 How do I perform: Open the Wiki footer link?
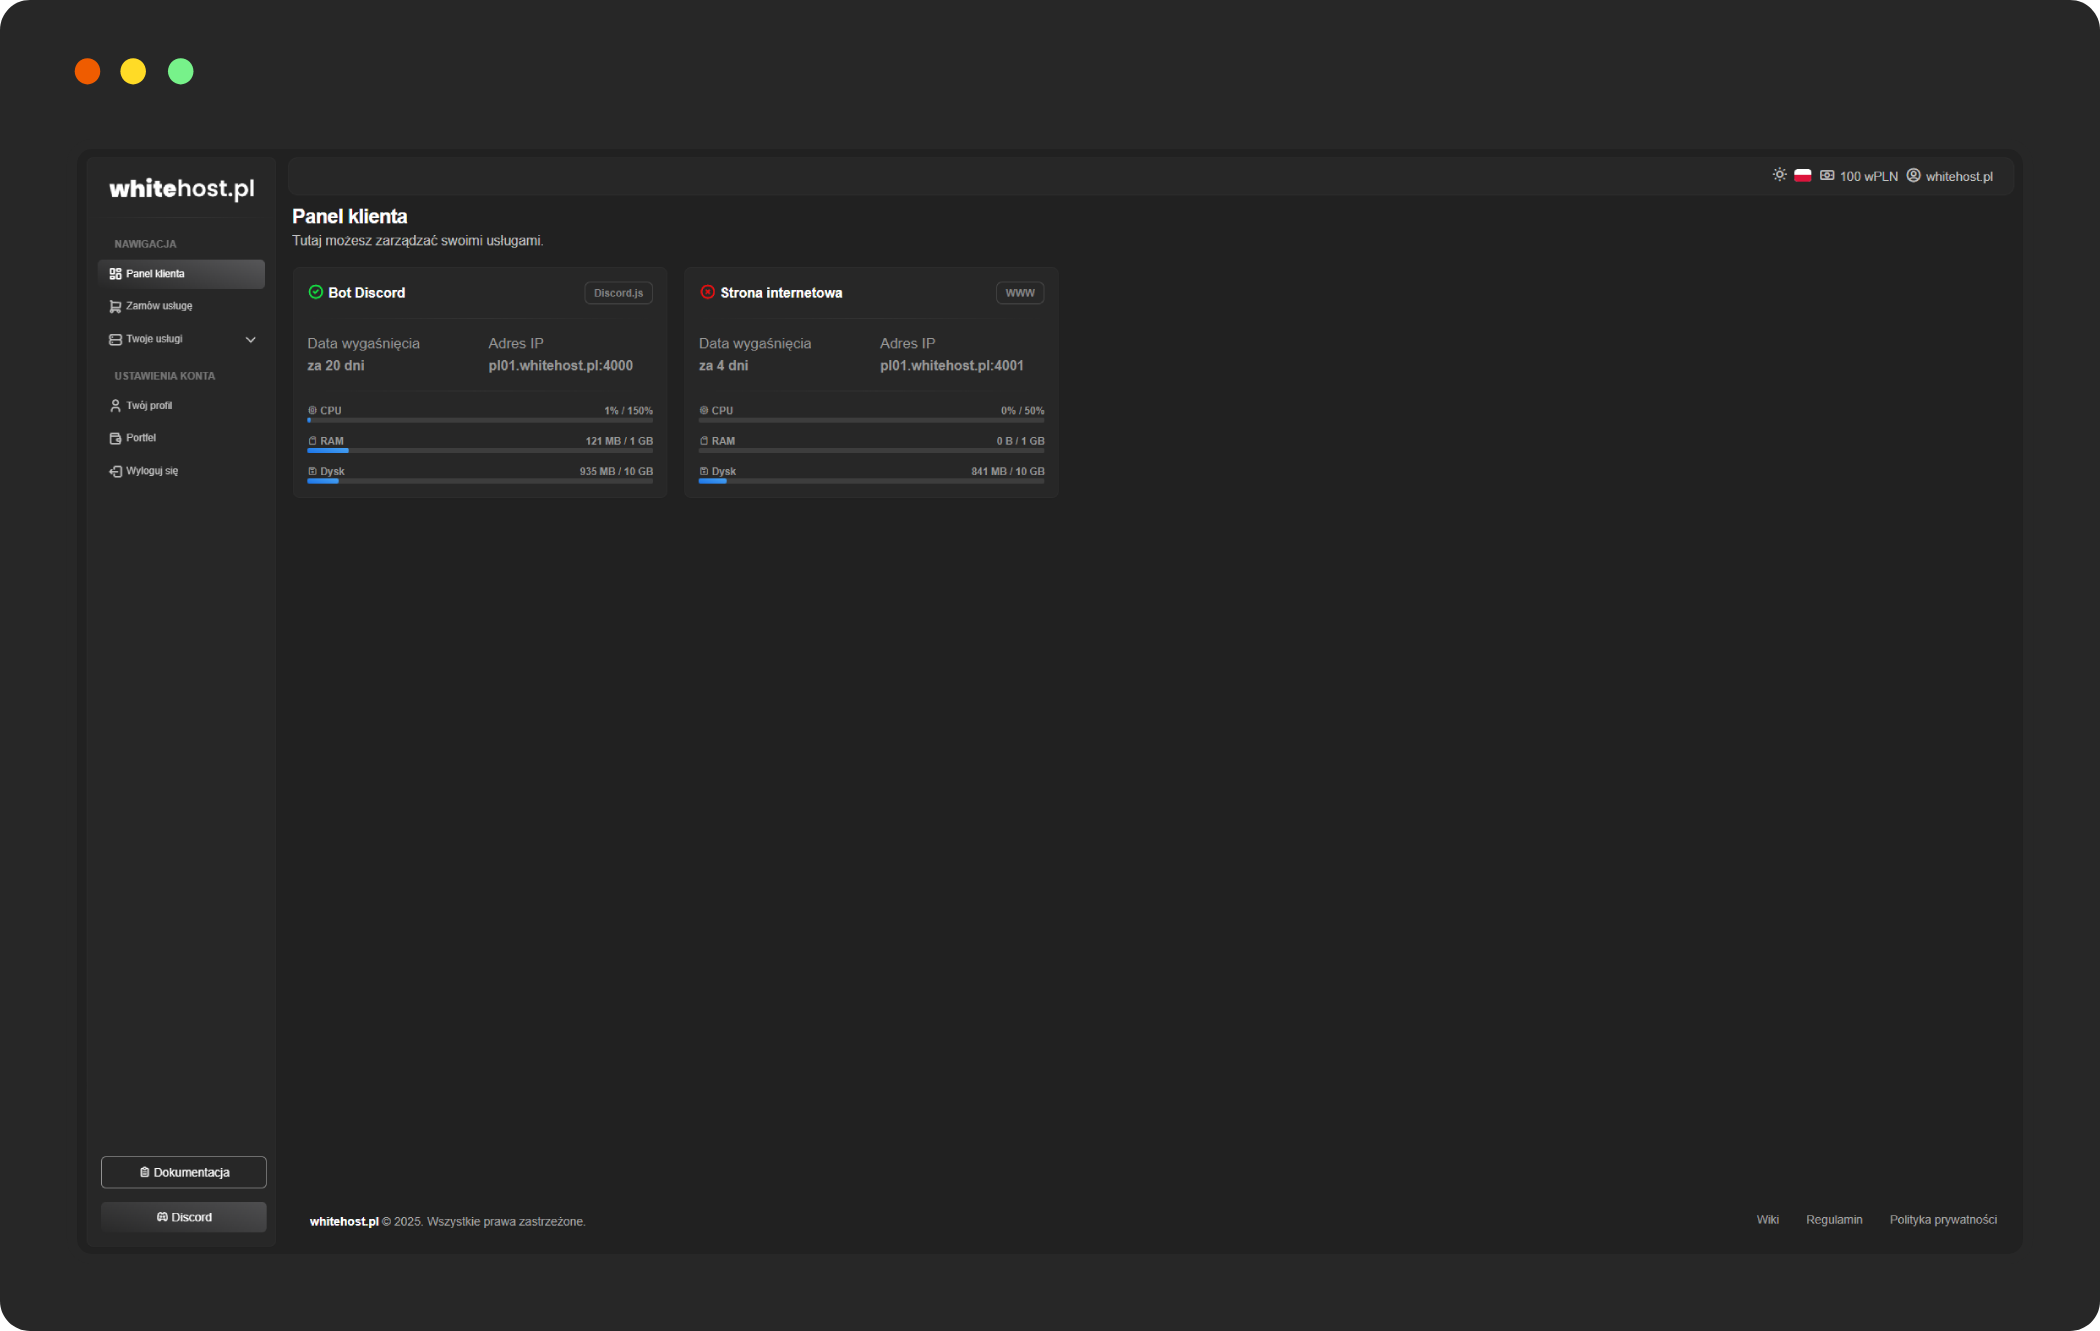click(x=1768, y=1220)
